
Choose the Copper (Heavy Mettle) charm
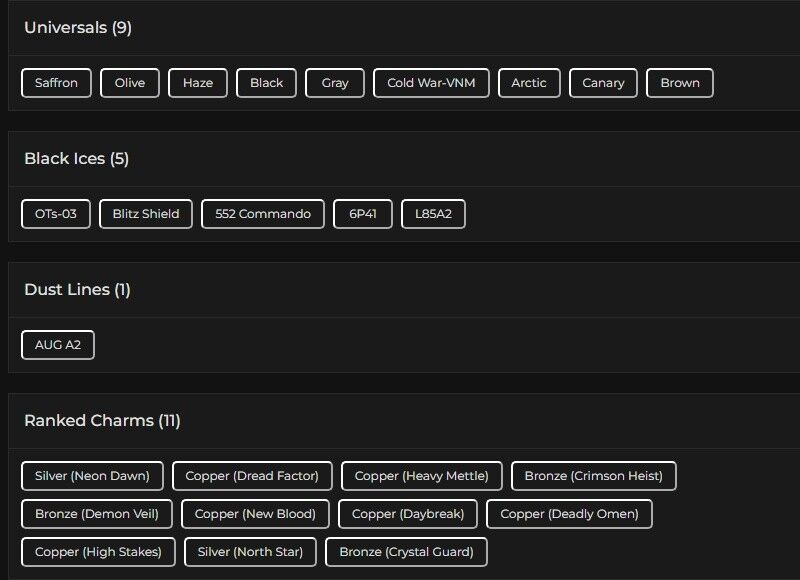pyautogui.click(x=421, y=476)
